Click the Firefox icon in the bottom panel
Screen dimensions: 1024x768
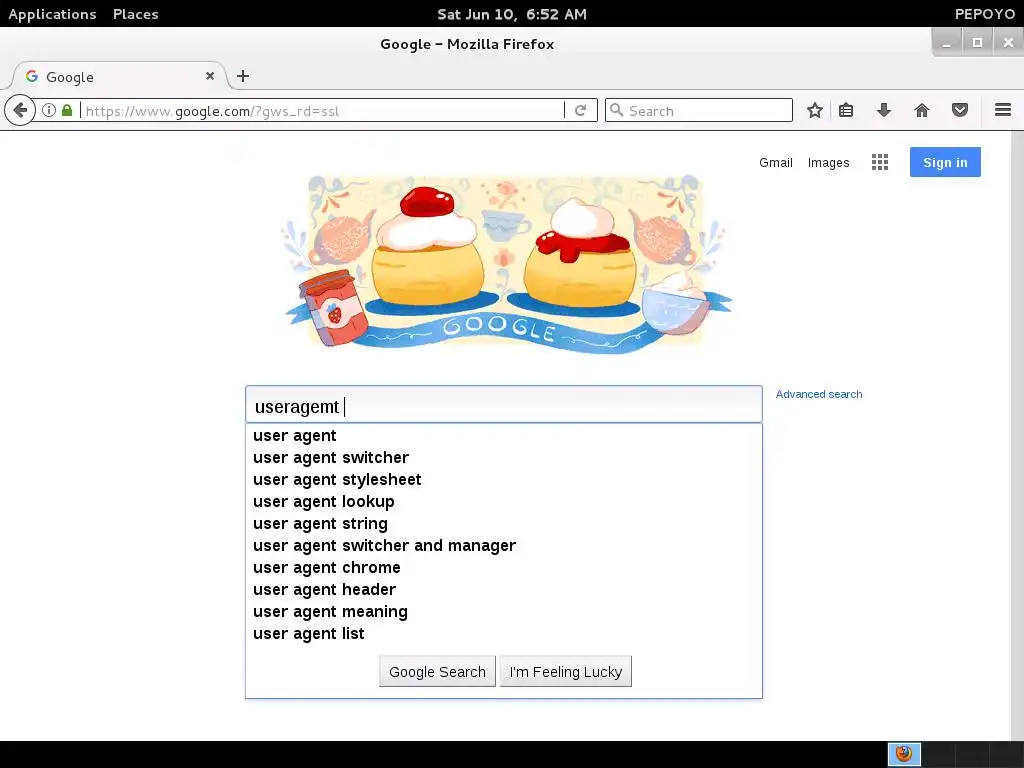click(x=904, y=754)
